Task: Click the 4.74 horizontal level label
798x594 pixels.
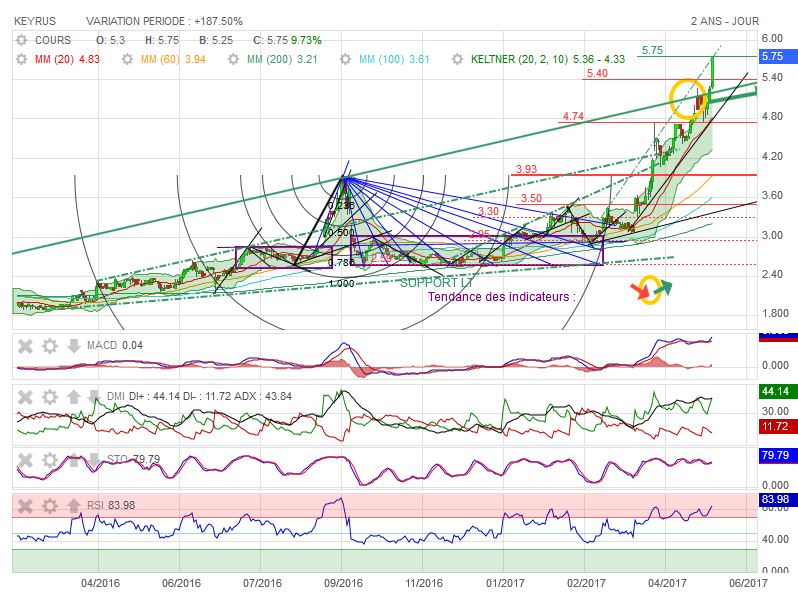Action: pos(573,117)
